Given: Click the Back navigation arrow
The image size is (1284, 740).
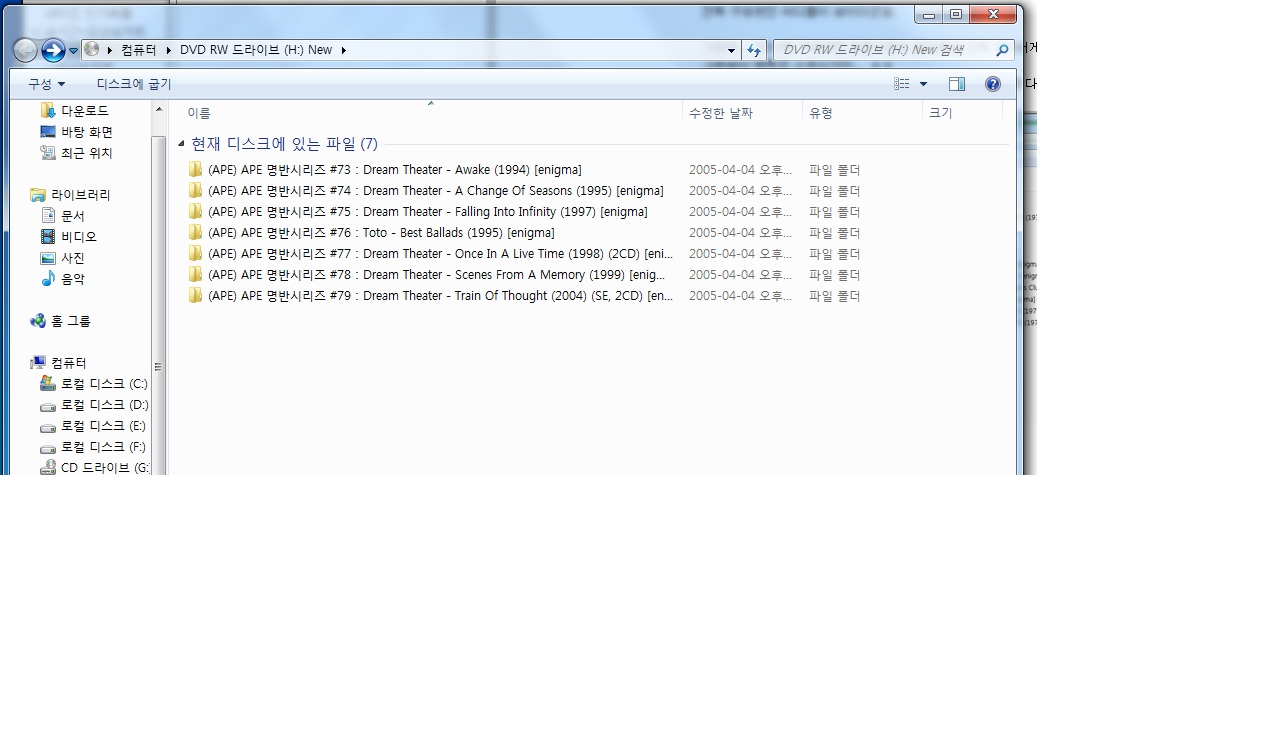Looking at the screenshot, I should [26, 50].
